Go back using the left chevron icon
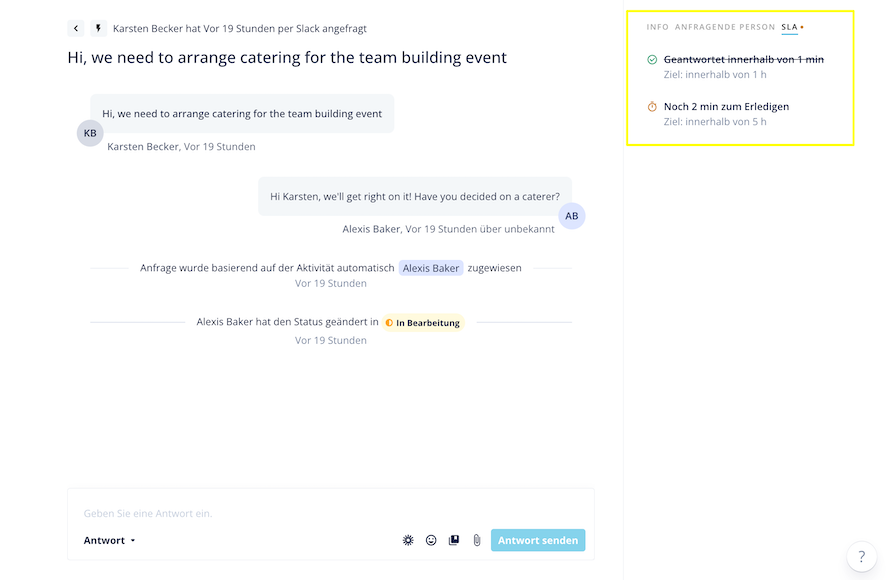 75,28
